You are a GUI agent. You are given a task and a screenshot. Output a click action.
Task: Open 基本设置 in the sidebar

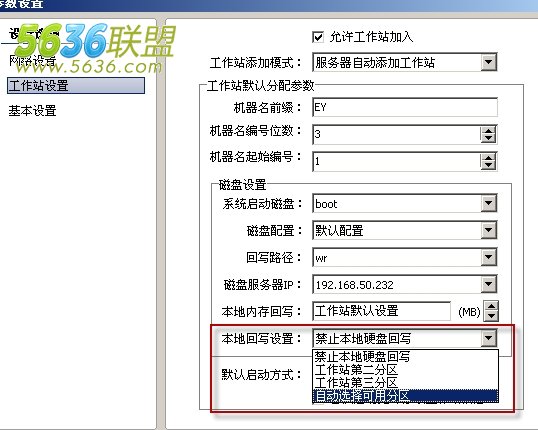click(33, 111)
